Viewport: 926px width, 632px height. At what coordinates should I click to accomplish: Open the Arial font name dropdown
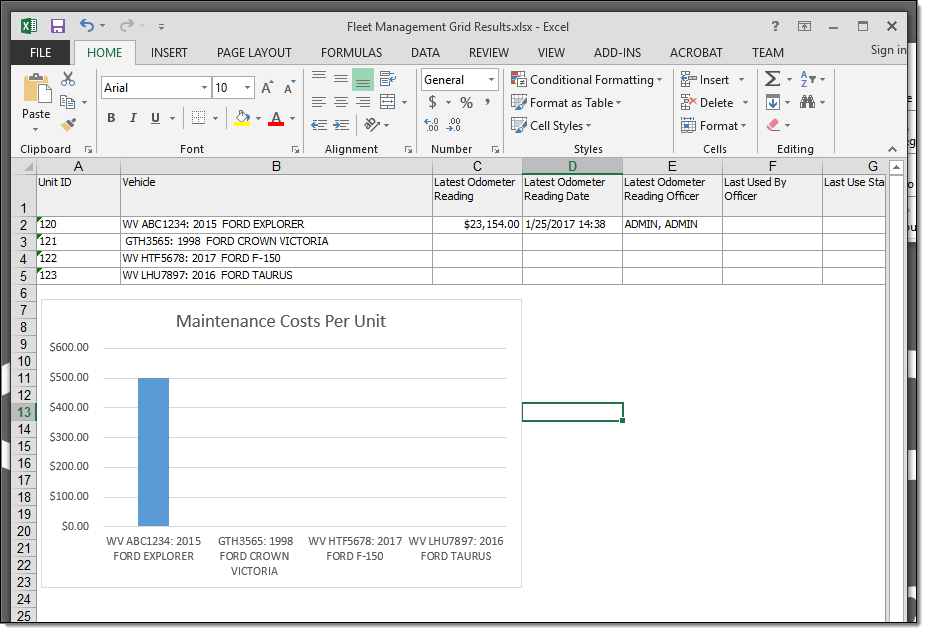(204, 88)
